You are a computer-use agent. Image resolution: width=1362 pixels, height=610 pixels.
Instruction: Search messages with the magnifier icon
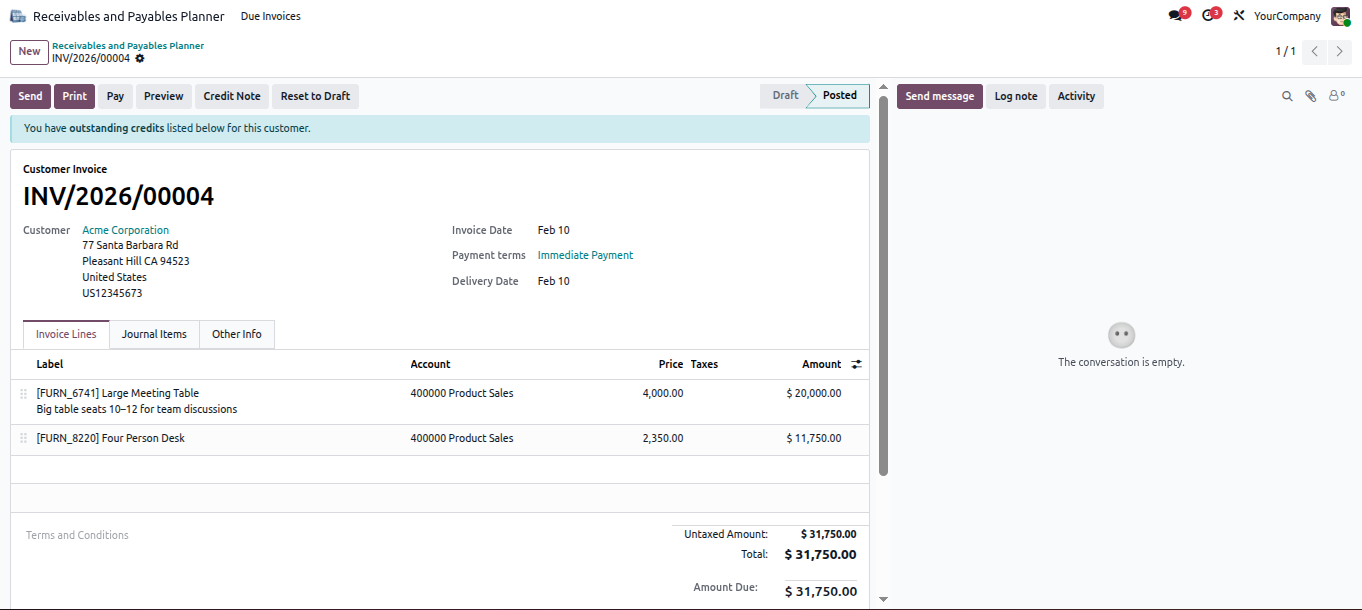pyautogui.click(x=1288, y=96)
